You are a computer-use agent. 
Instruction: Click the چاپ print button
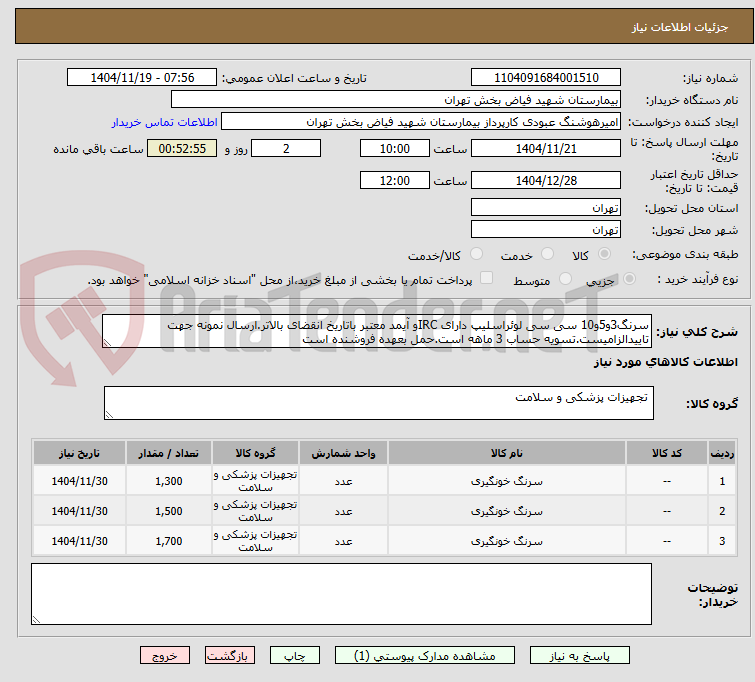click(x=295, y=656)
